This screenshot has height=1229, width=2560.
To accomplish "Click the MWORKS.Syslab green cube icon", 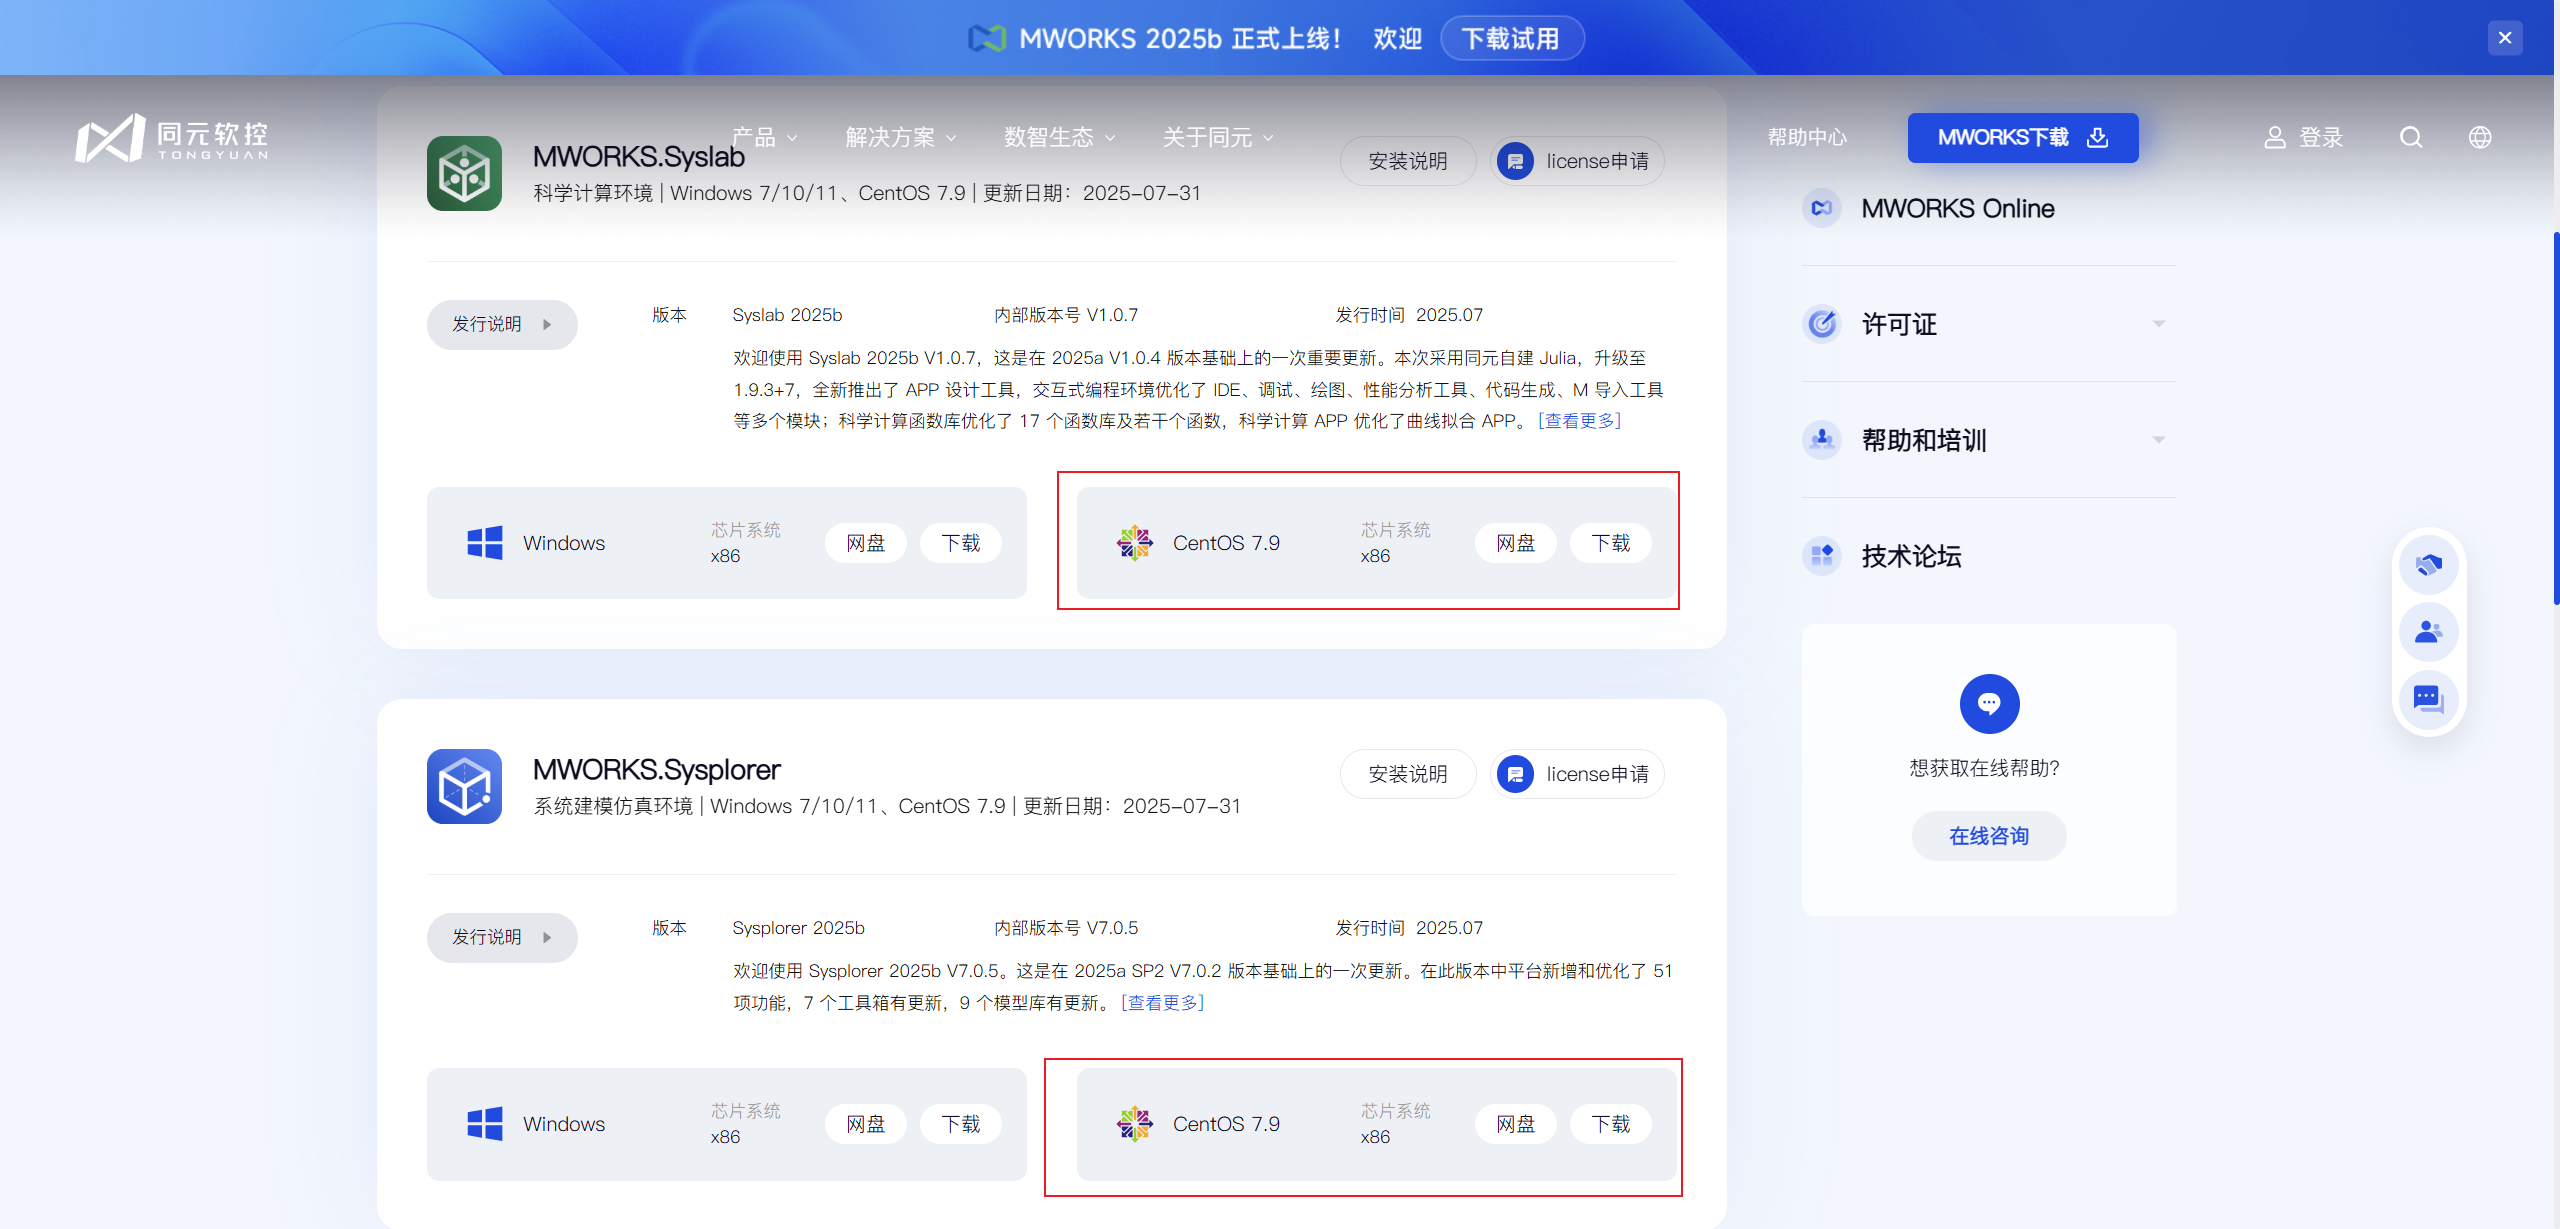I will click(x=464, y=173).
